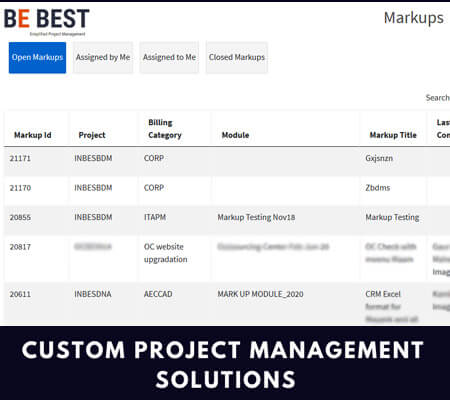Click the Search field label
The image size is (450, 400).
pyautogui.click(x=438, y=98)
